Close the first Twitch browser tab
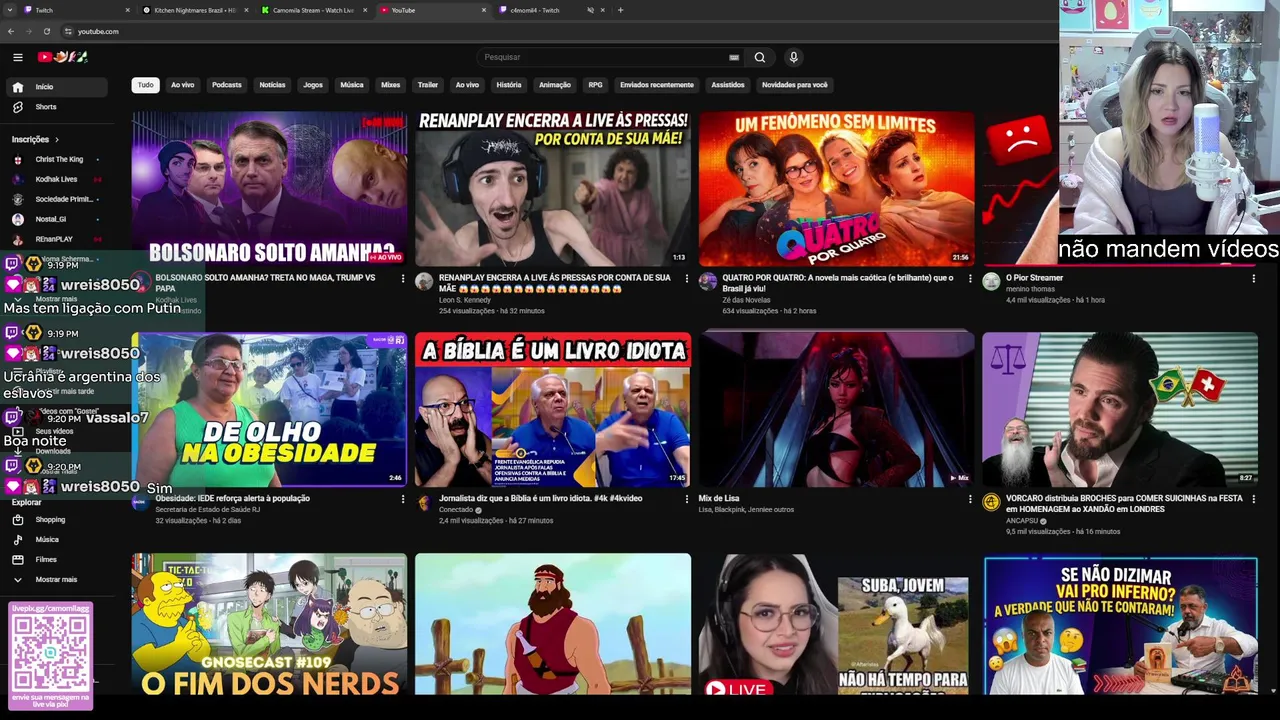The width and height of the screenshot is (1280, 720). (x=128, y=10)
